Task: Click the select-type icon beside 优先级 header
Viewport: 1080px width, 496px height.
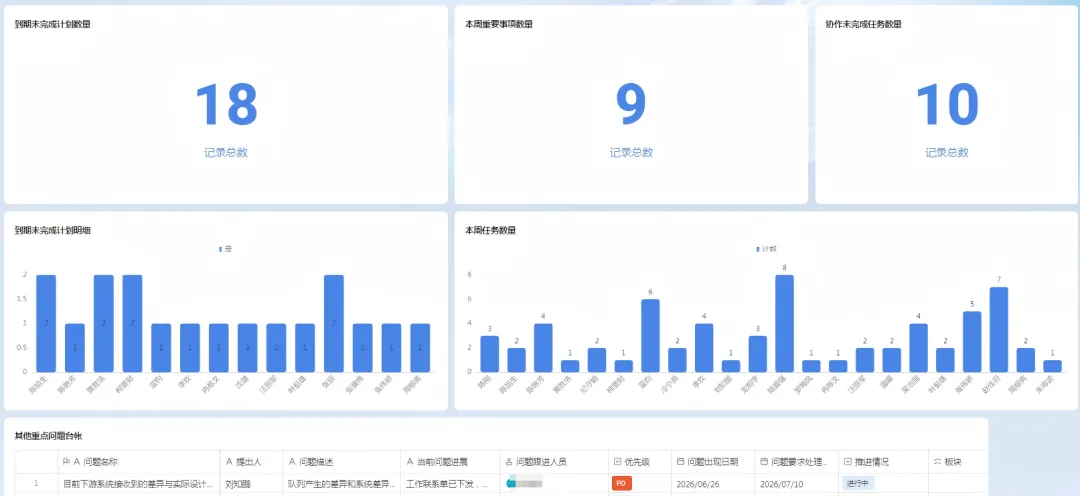Action: click(617, 462)
